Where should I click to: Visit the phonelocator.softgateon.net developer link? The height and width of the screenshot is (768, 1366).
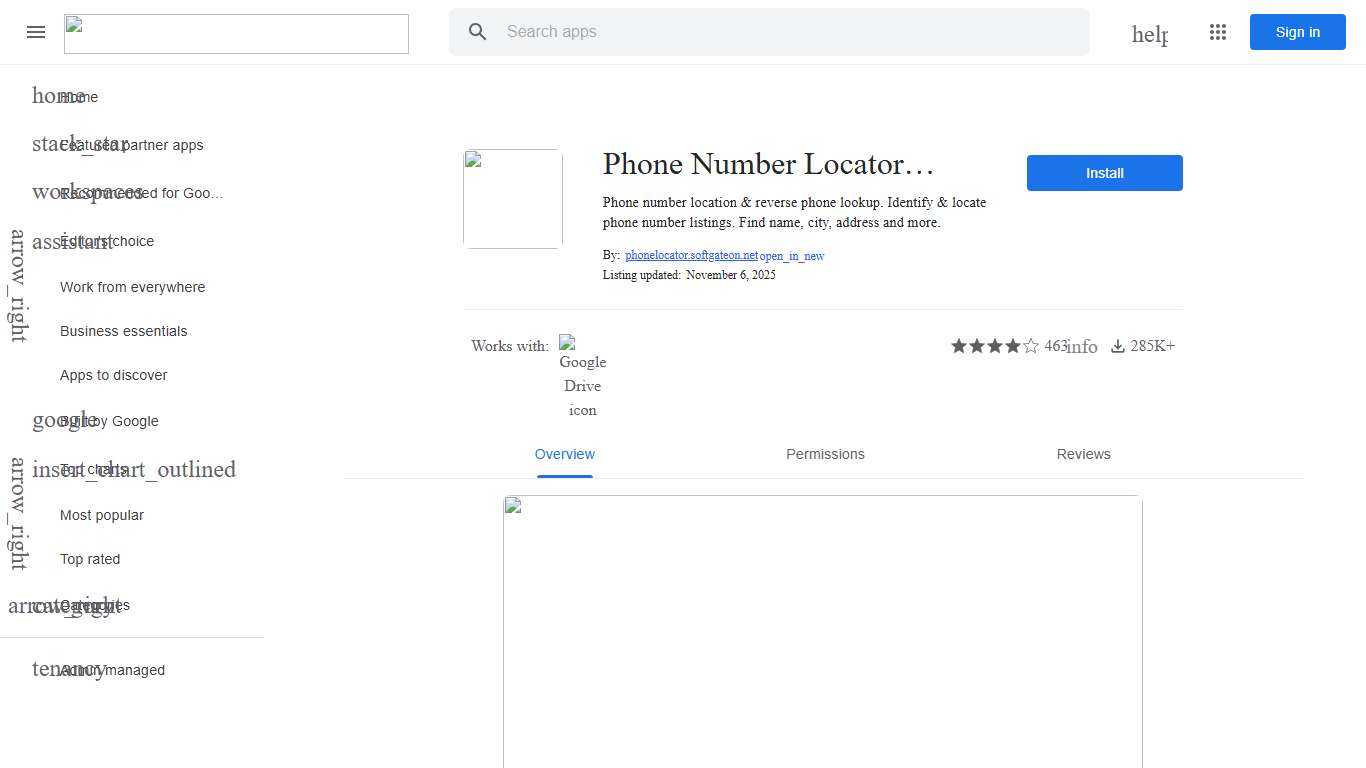pos(690,255)
